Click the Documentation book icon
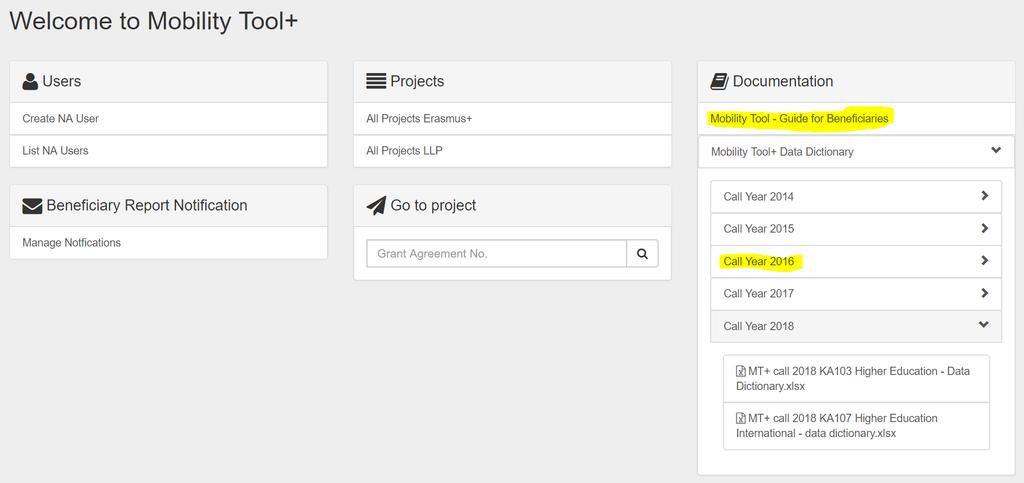The height and width of the screenshot is (483, 1024). [719, 81]
